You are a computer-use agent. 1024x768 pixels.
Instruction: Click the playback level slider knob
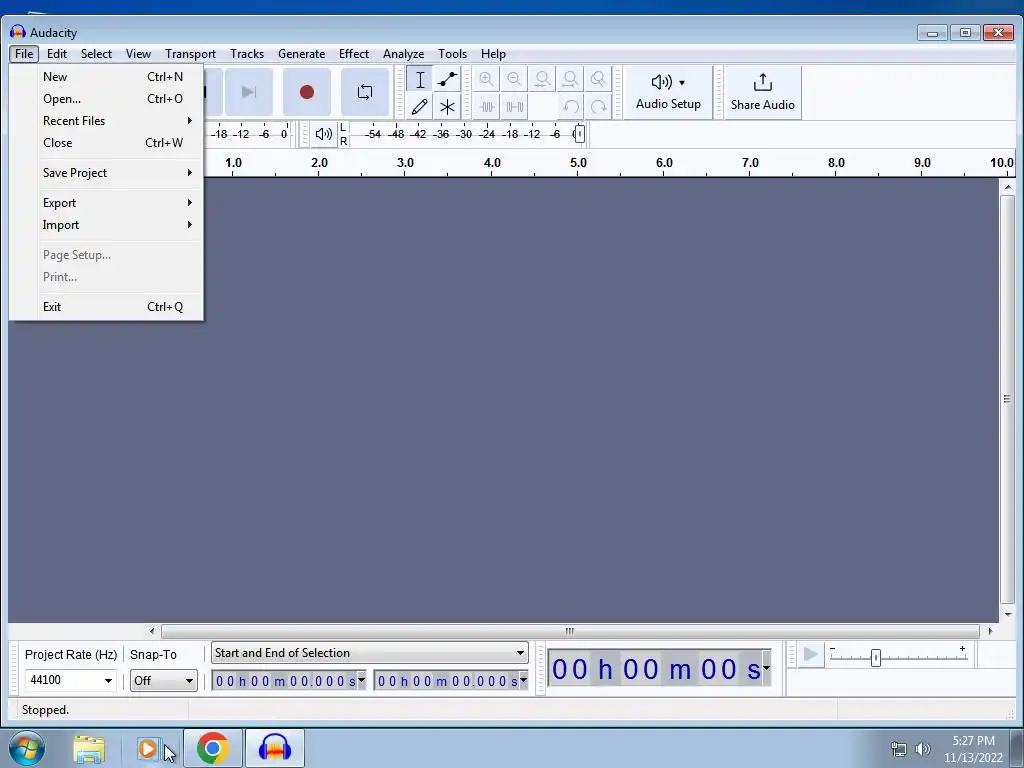tap(579, 134)
